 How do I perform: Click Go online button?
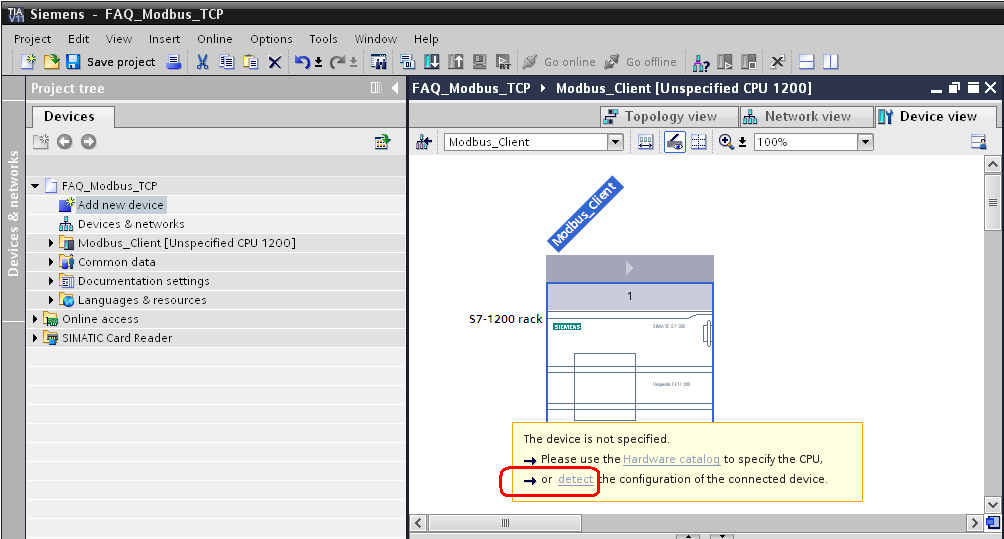pyautogui.click(x=559, y=62)
